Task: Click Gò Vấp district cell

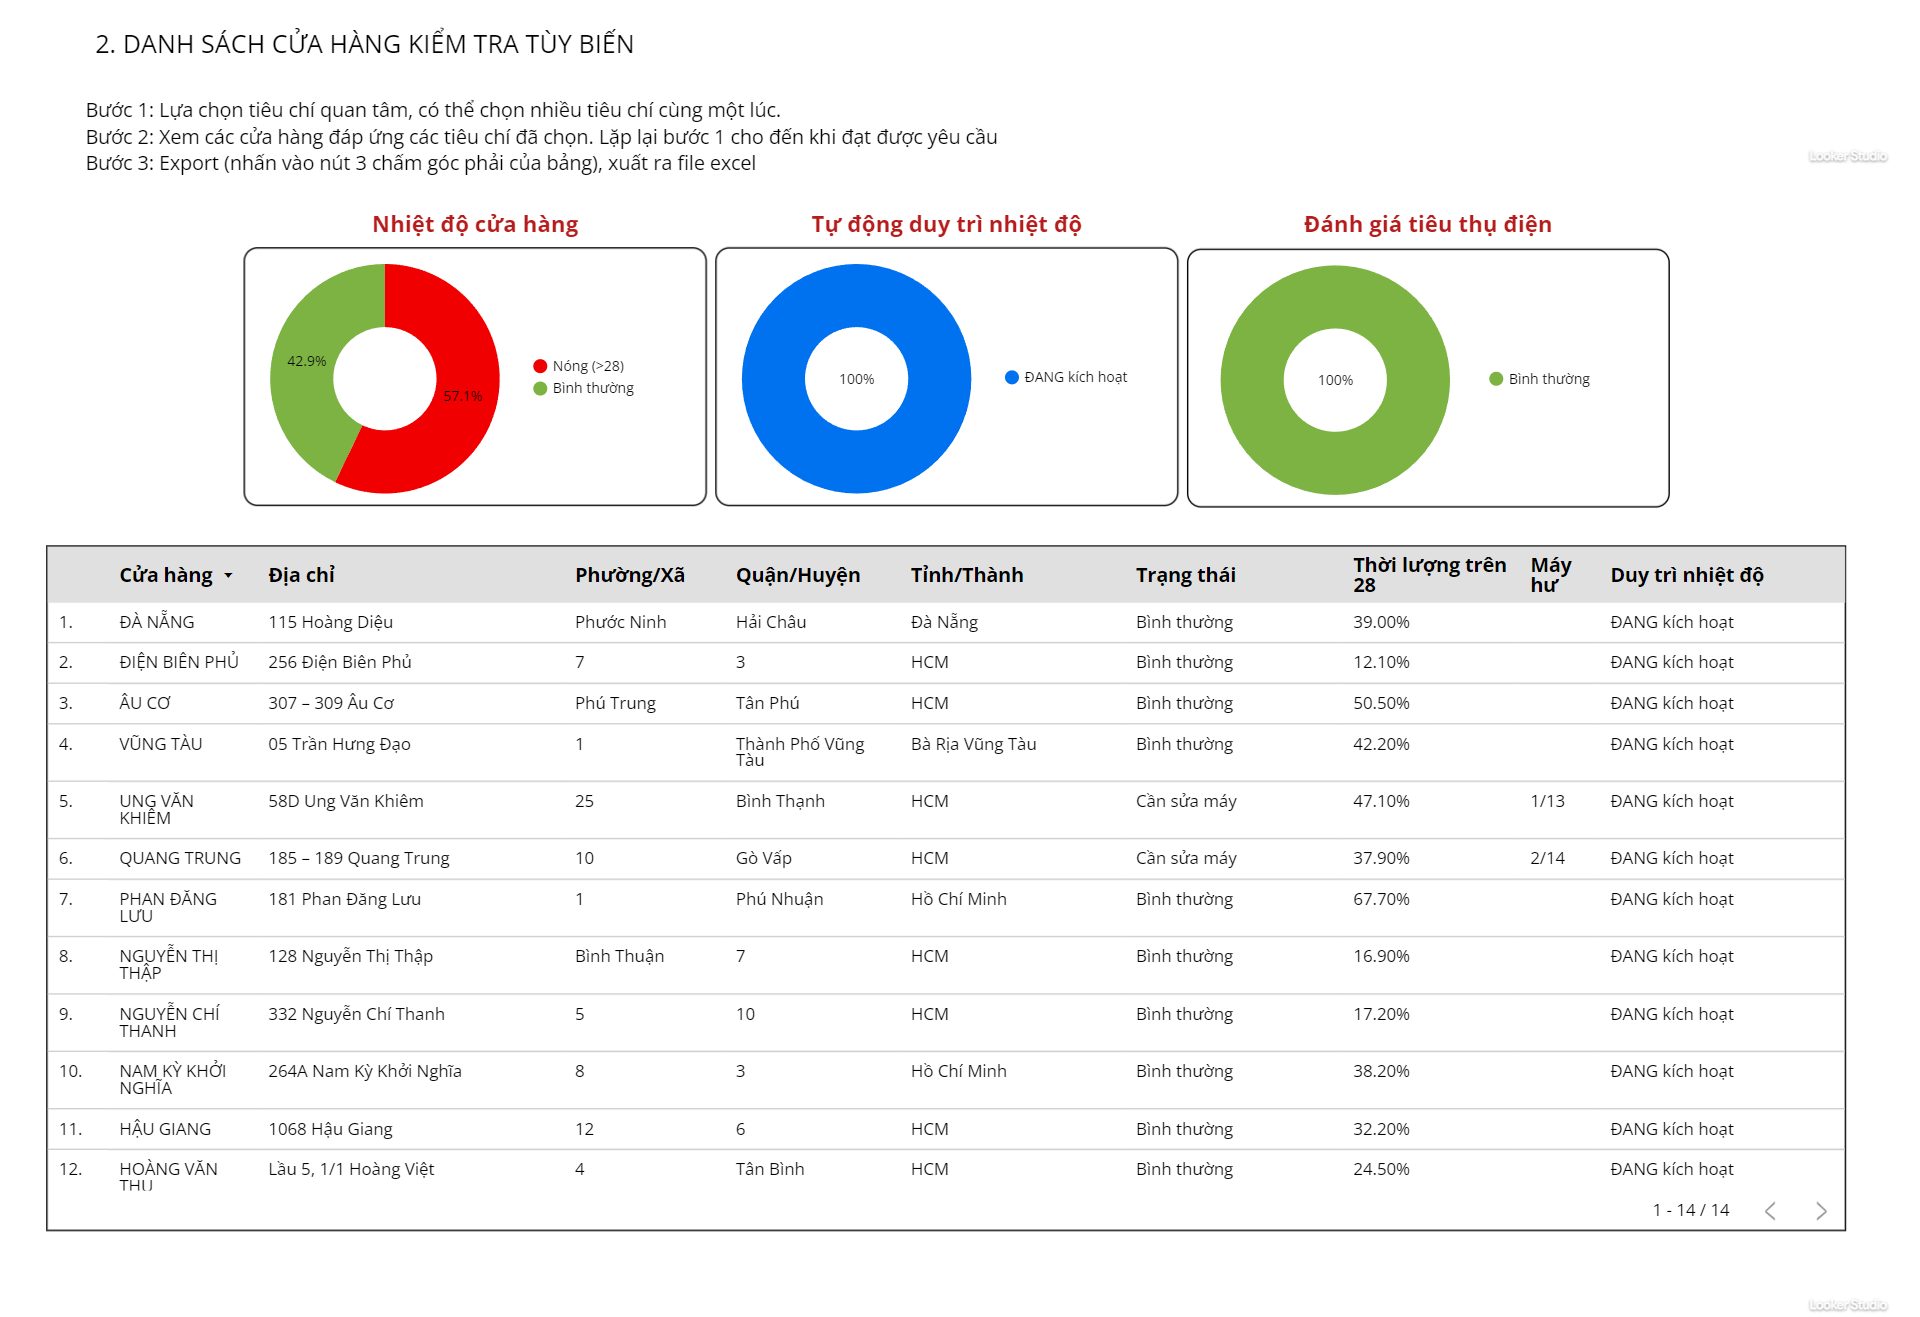Action: tap(763, 858)
